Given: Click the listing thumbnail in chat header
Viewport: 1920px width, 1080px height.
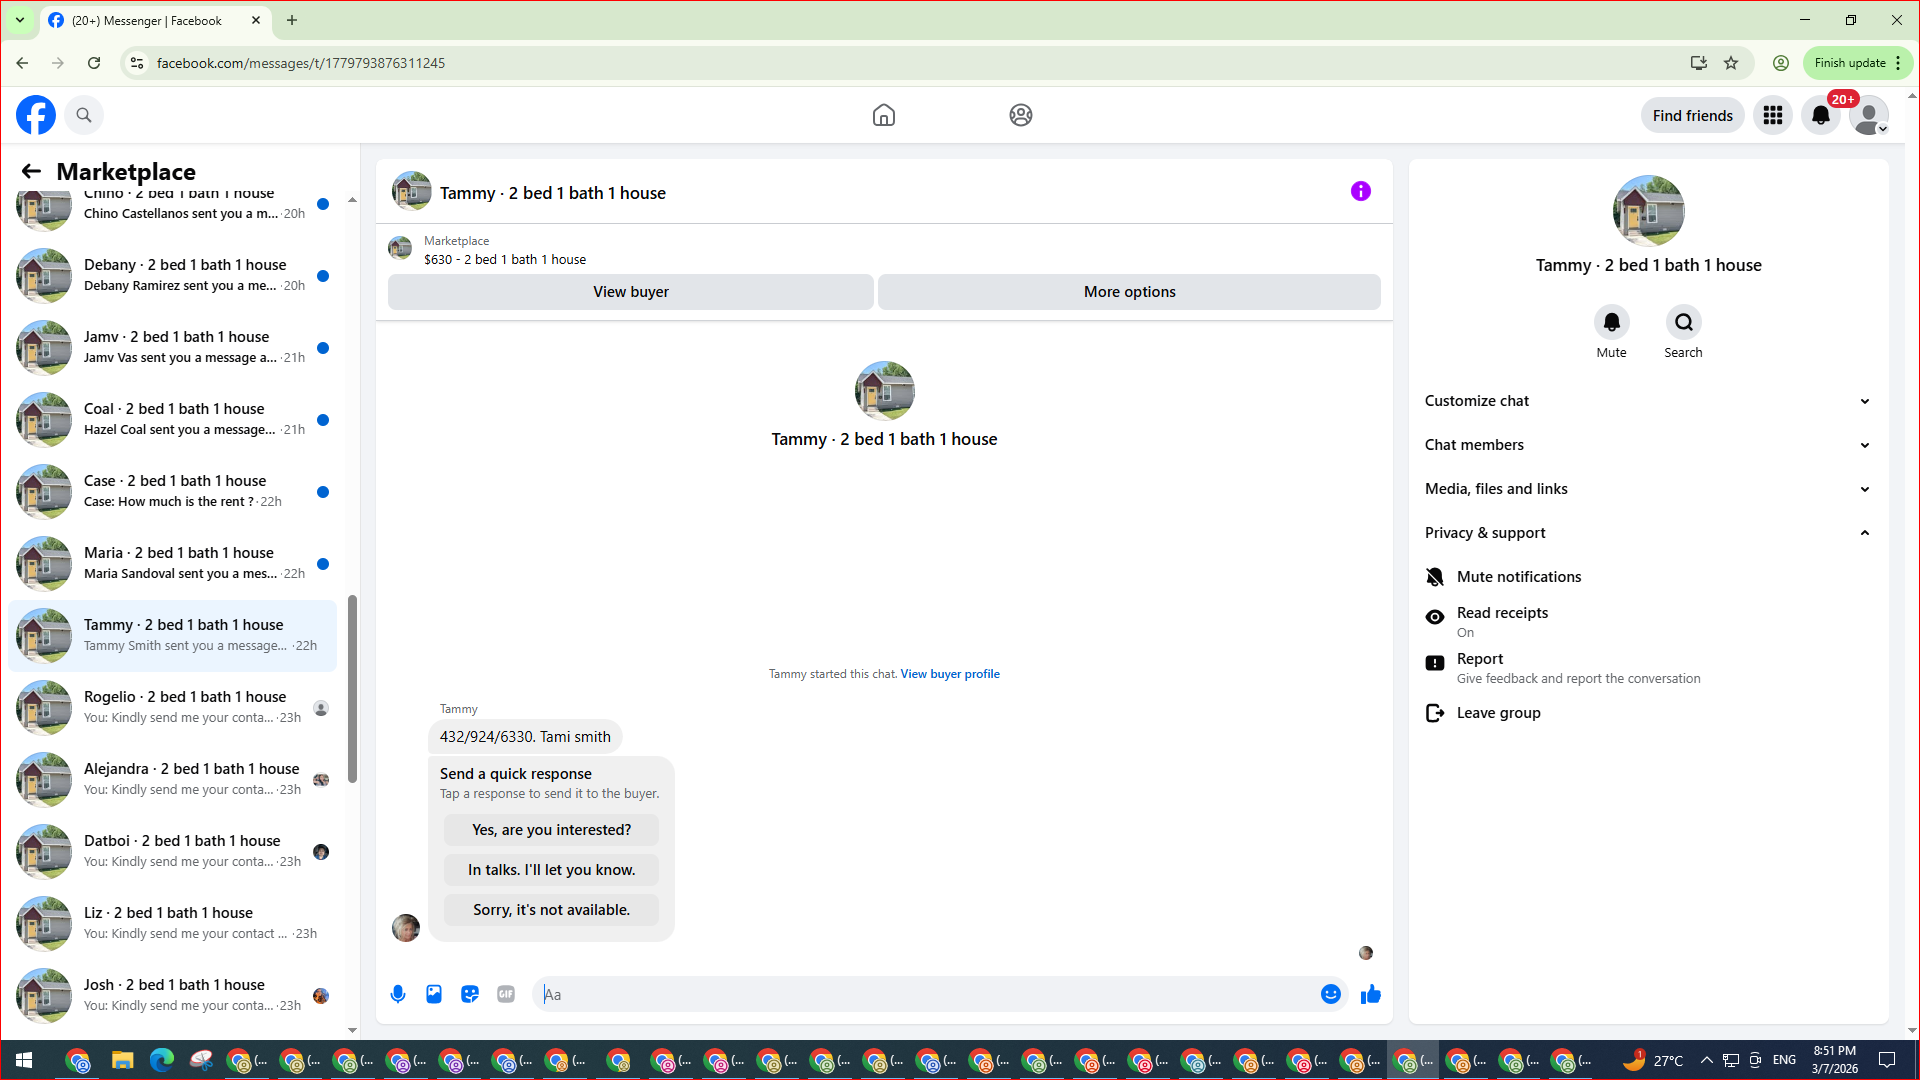Looking at the screenshot, I should tap(412, 191).
